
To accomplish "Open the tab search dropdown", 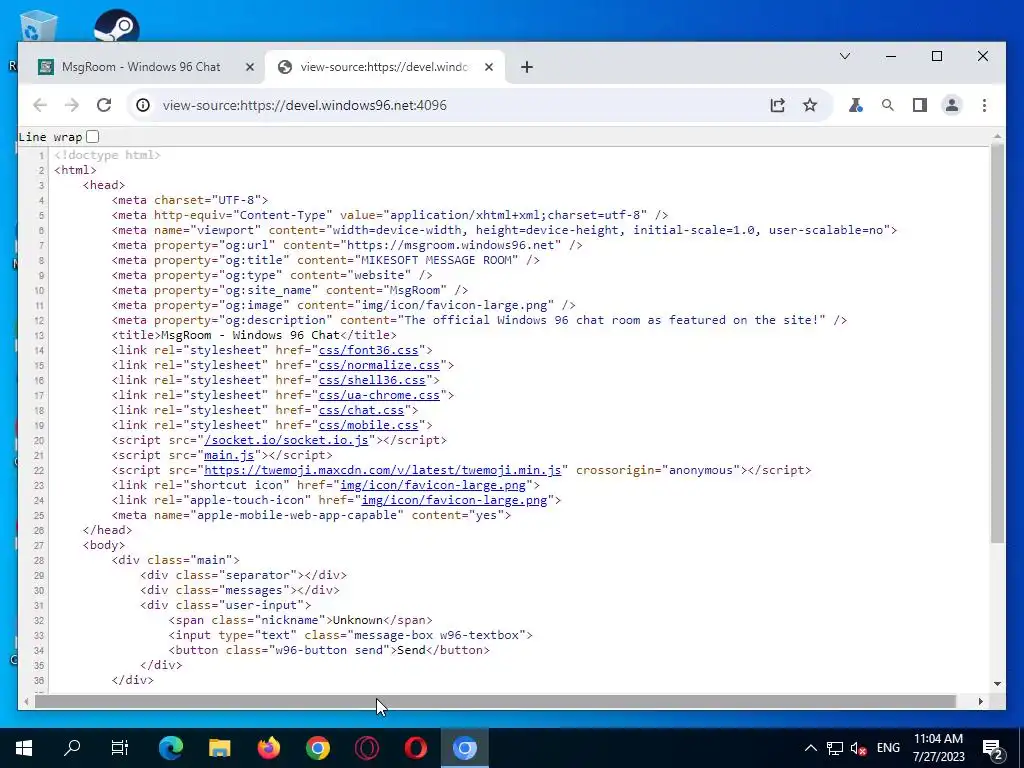I will coord(844,56).
